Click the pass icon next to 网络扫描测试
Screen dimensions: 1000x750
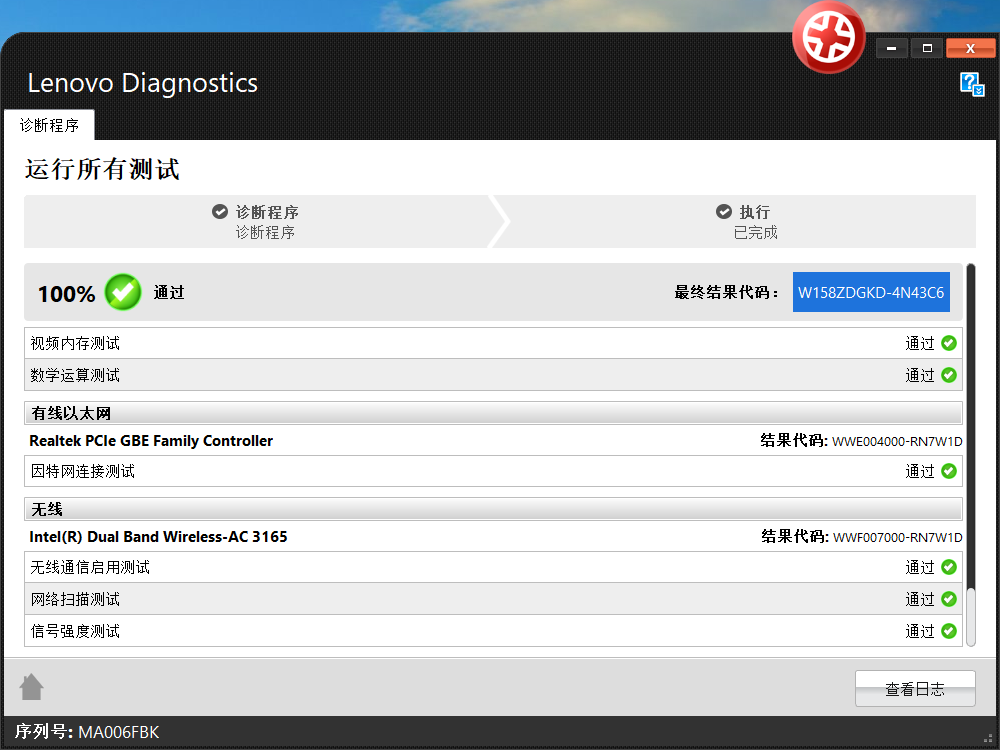click(948, 599)
